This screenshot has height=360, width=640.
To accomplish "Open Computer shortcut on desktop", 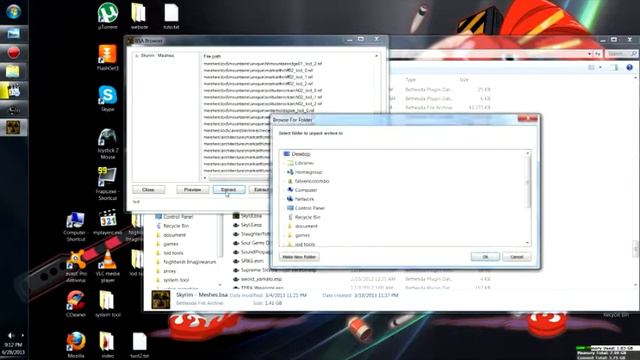I will tap(76, 227).
